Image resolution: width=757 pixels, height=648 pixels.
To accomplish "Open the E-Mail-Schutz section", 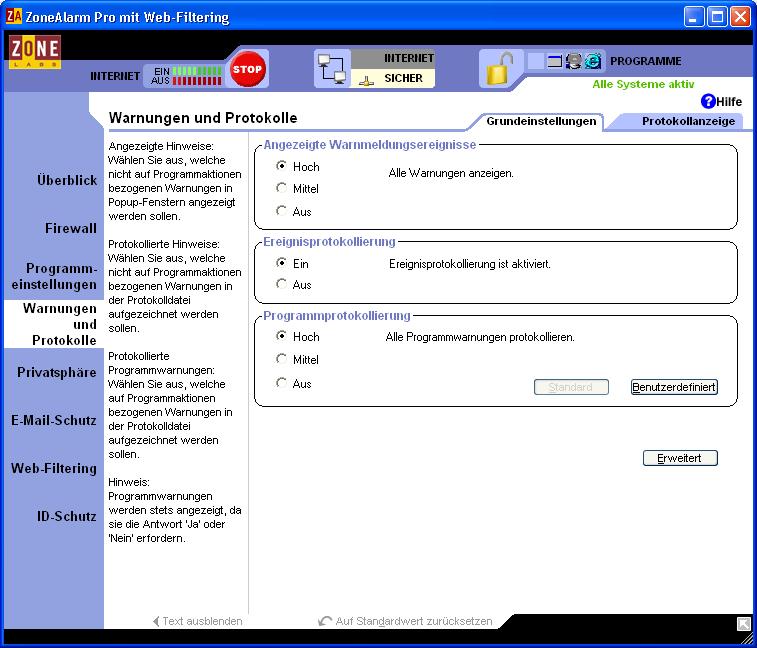I will pos(54,420).
